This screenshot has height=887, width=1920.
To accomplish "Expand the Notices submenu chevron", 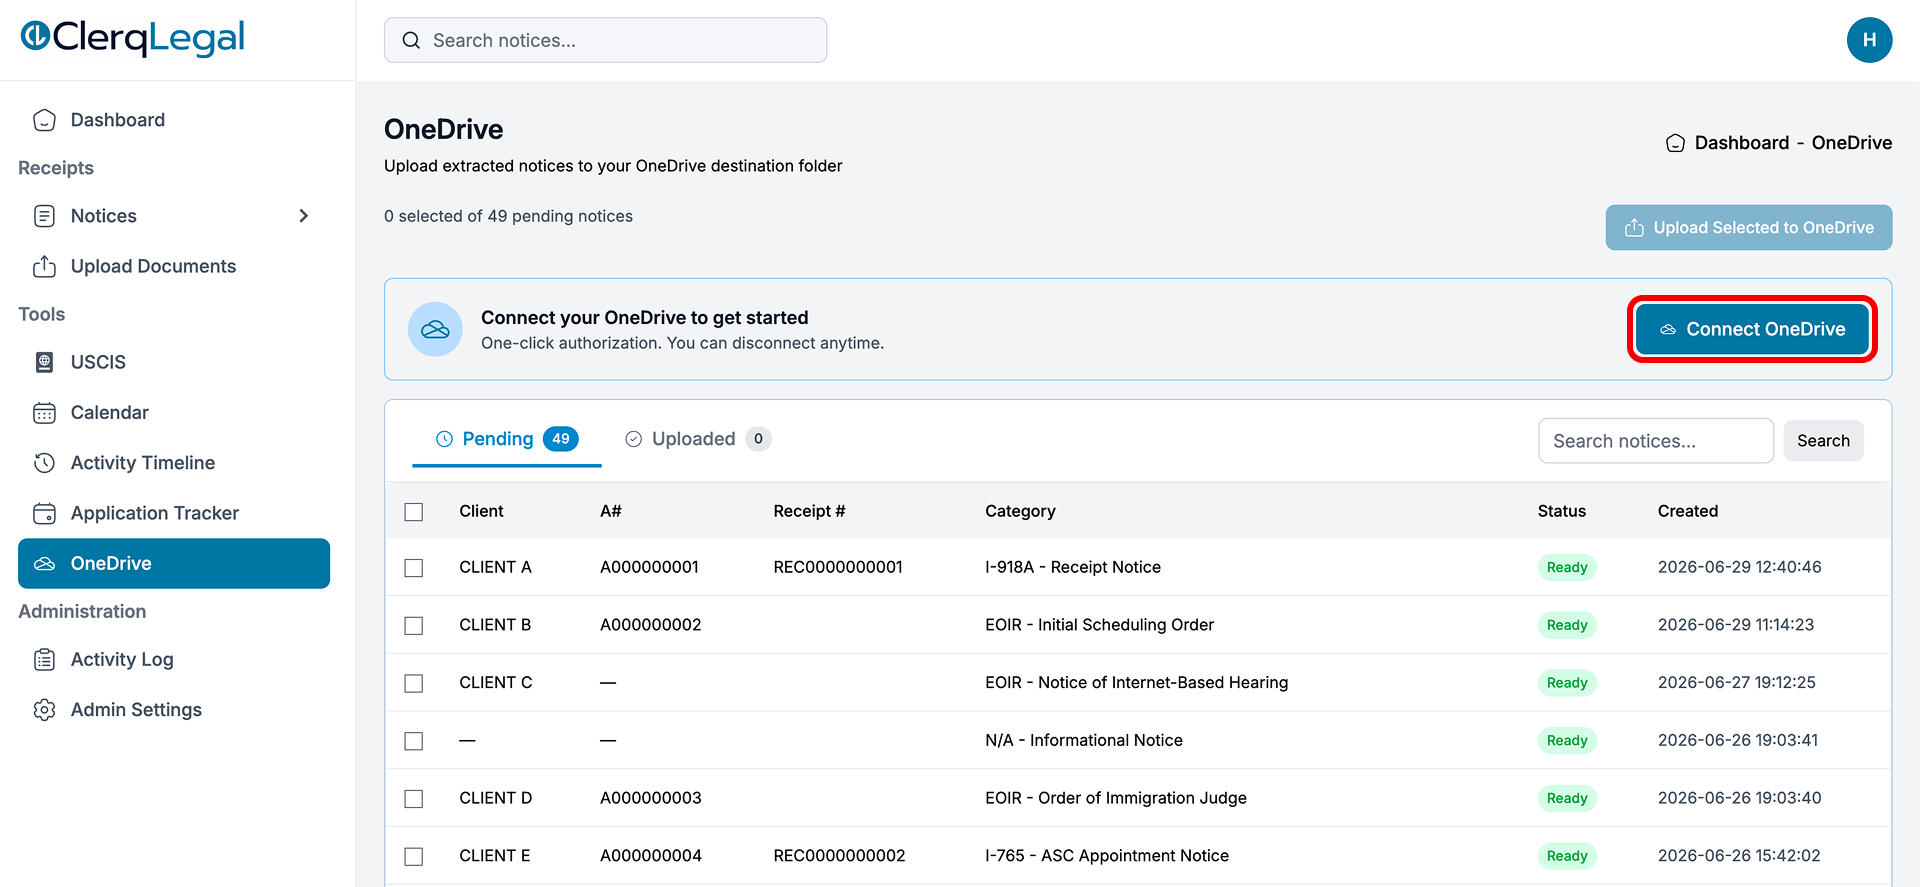I will click(304, 216).
